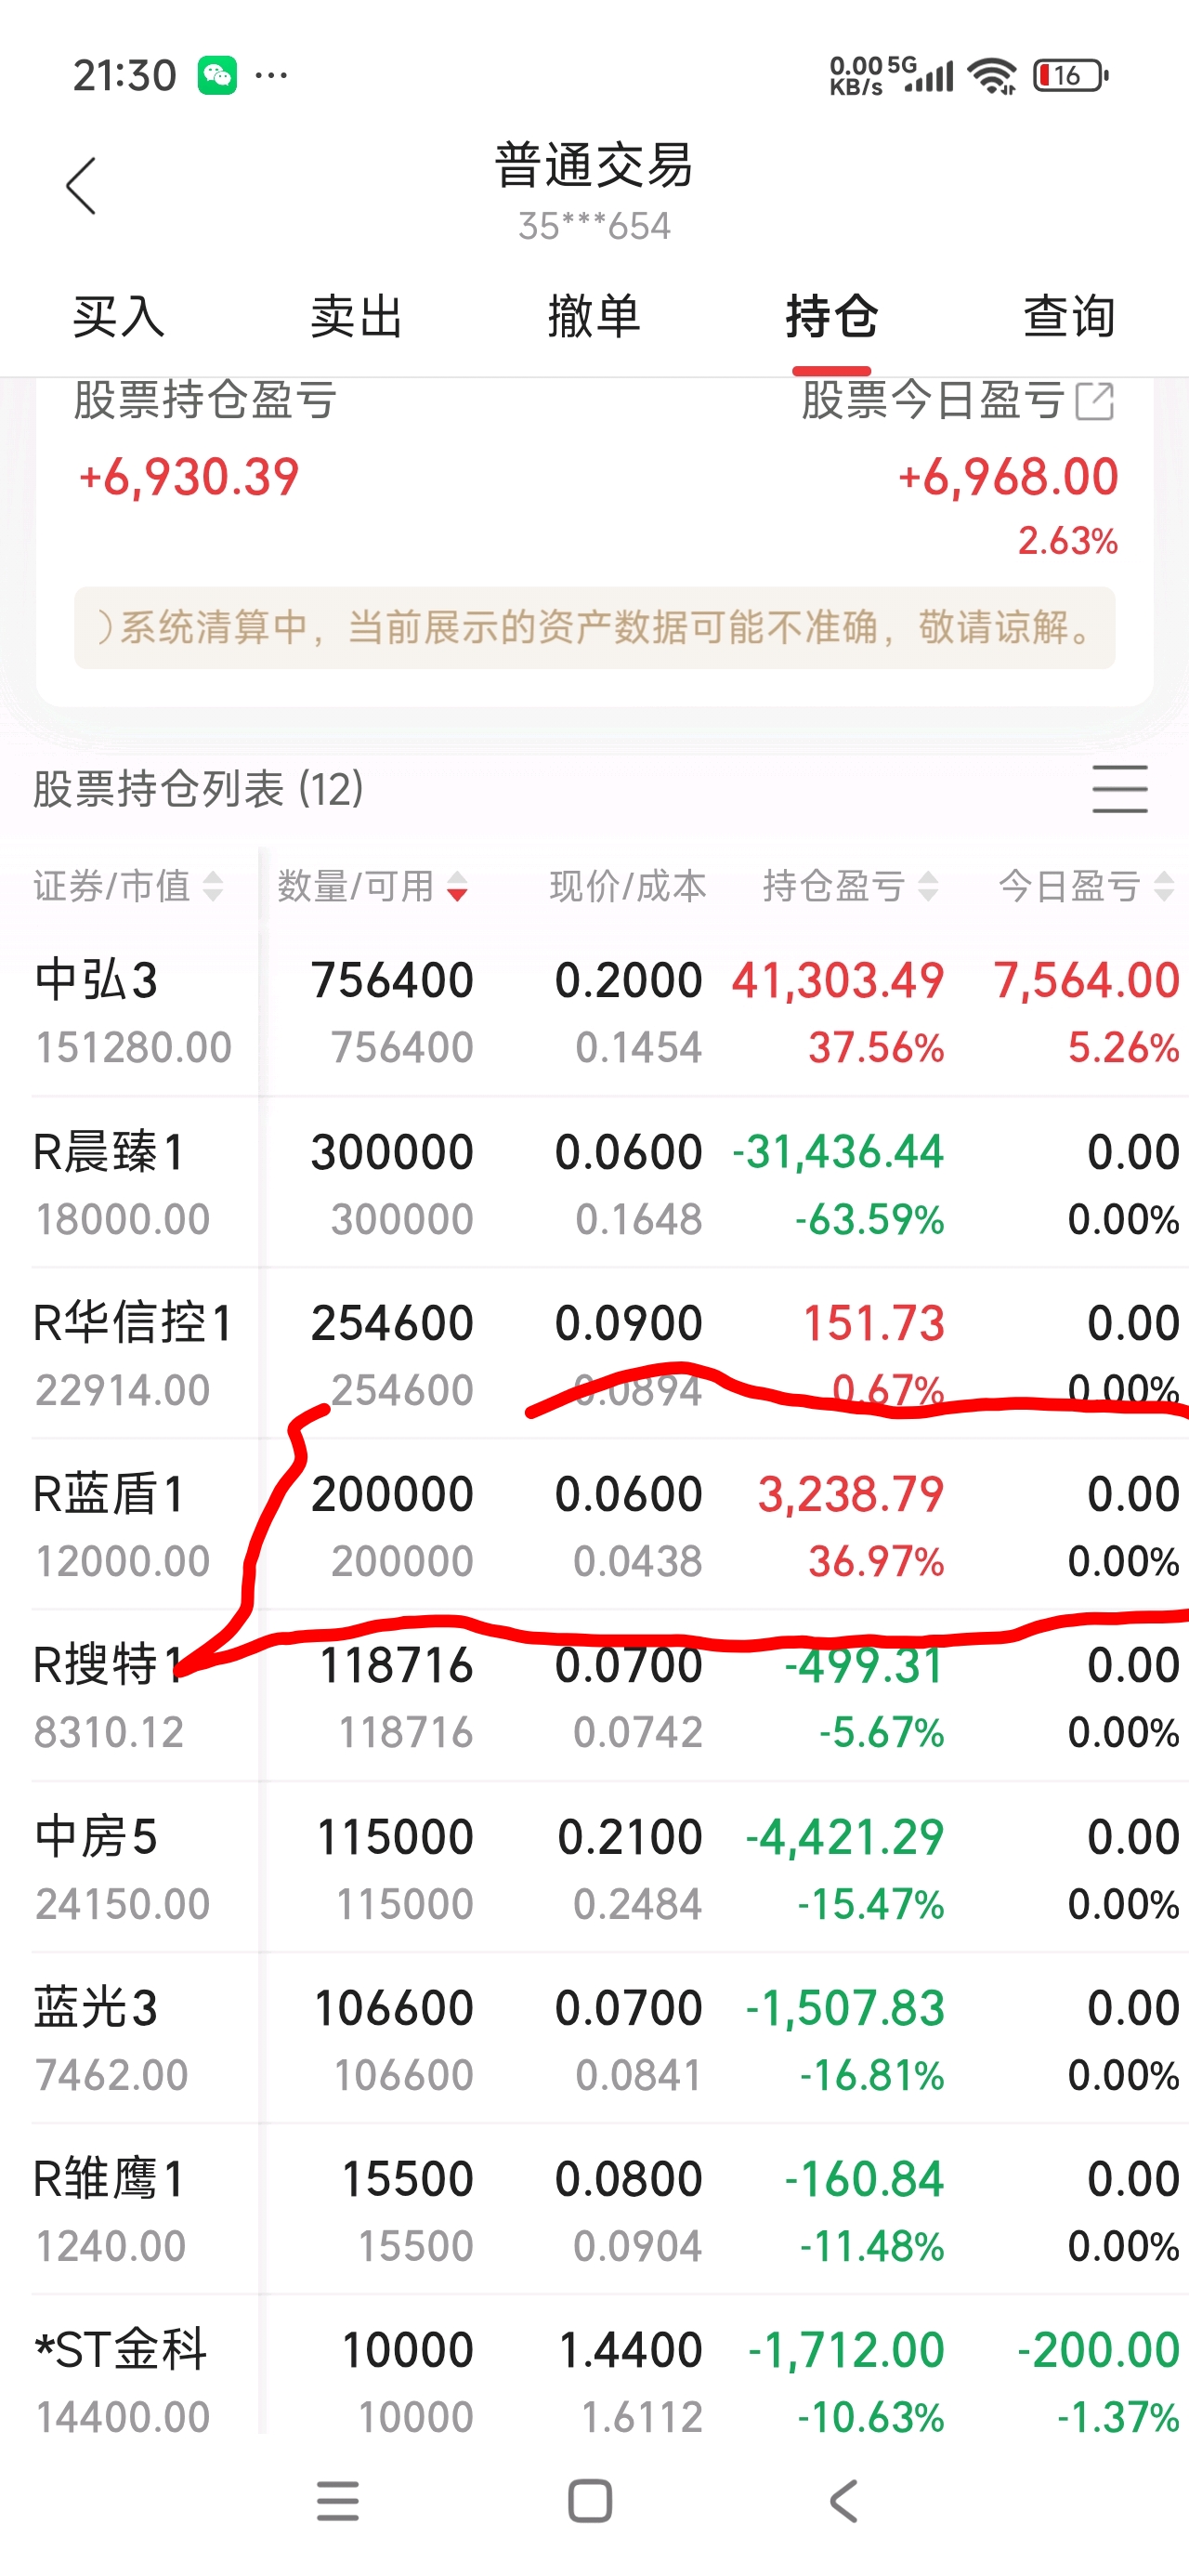Tap the Android back navigation button
Screen dimensions: 1189x2576
point(844,2501)
